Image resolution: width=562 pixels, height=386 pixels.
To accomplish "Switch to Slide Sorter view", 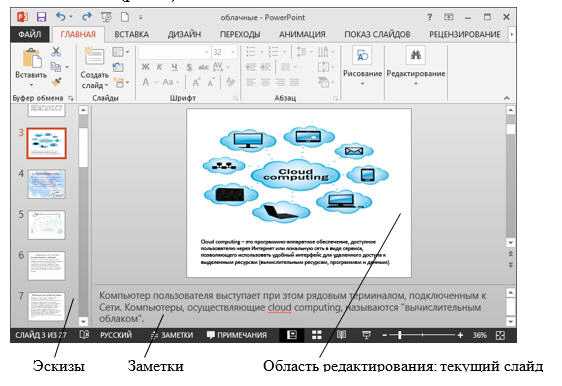I will (x=316, y=335).
